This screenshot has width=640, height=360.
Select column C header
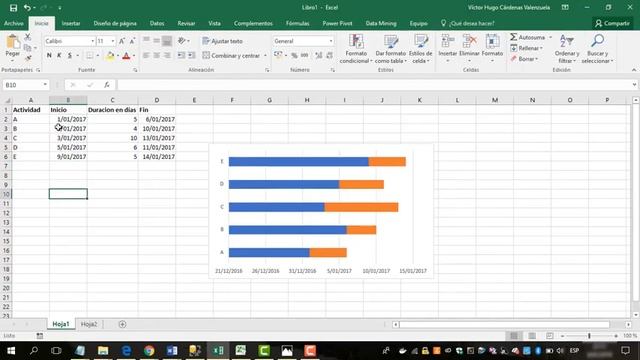tap(112, 100)
